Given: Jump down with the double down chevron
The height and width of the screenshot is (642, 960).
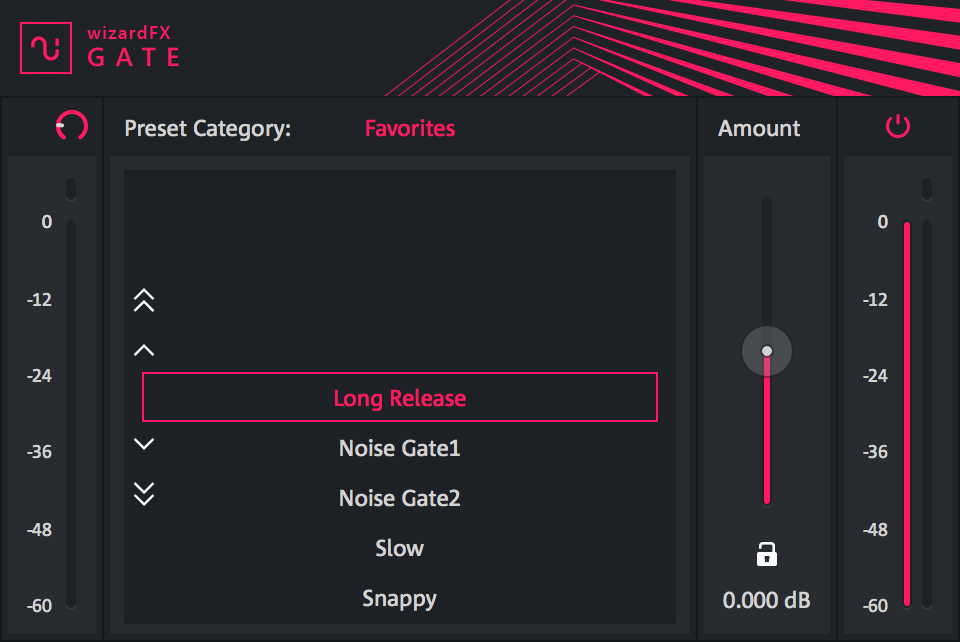Looking at the screenshot, I should pos(144,493).
